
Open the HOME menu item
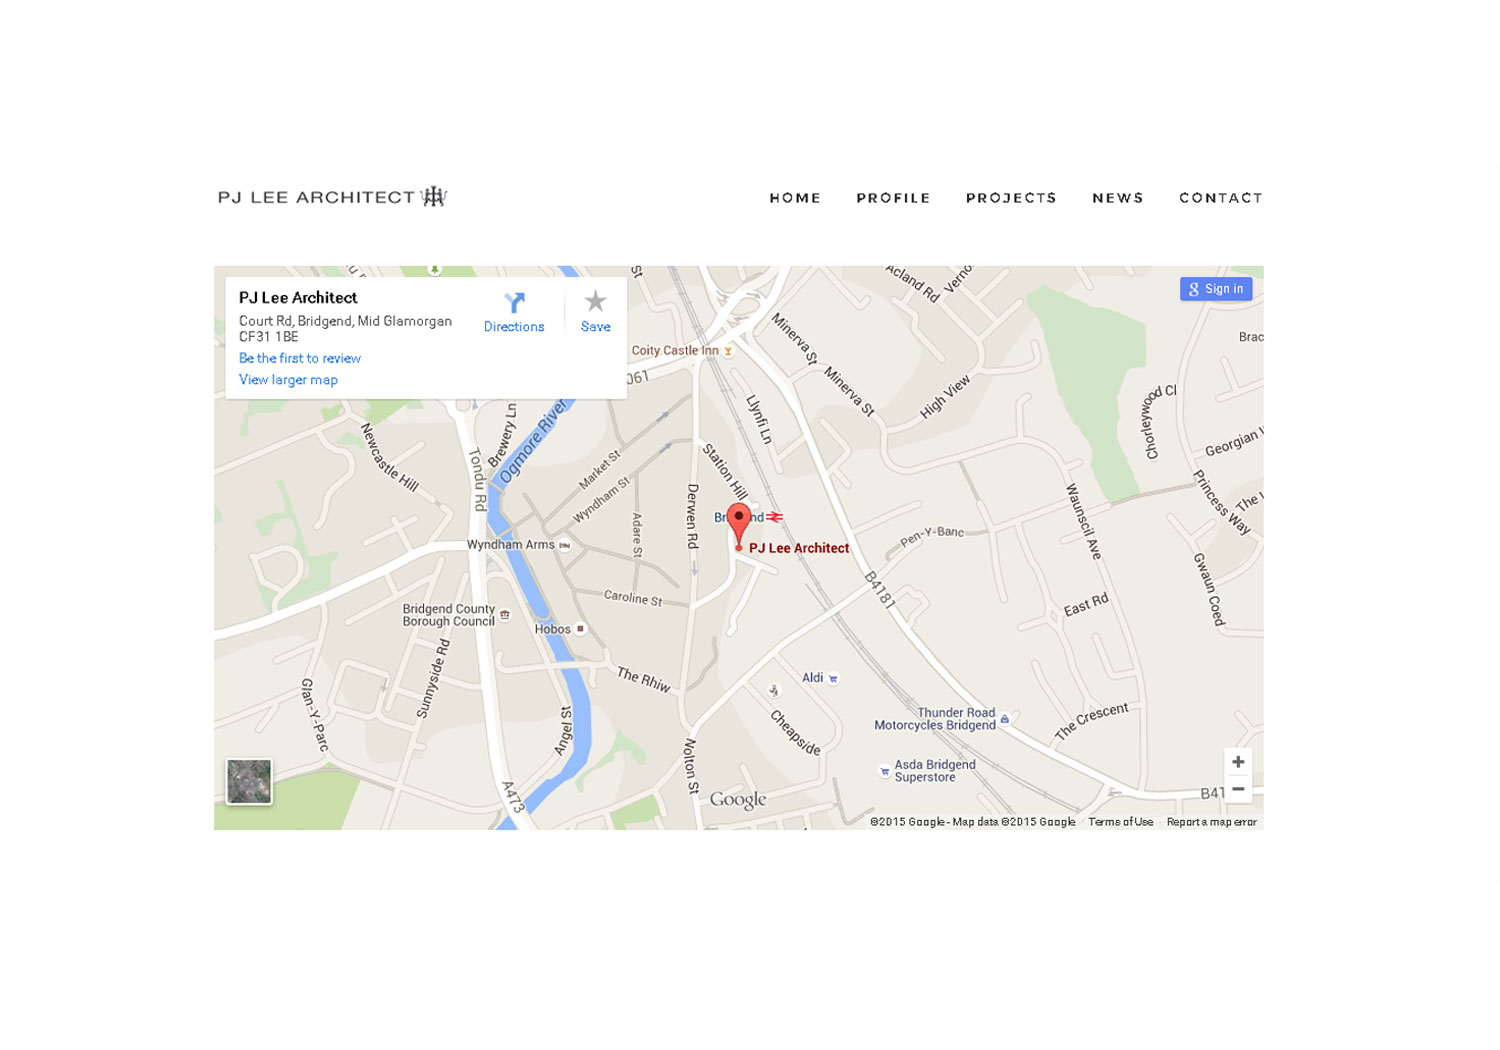point(795,198)
